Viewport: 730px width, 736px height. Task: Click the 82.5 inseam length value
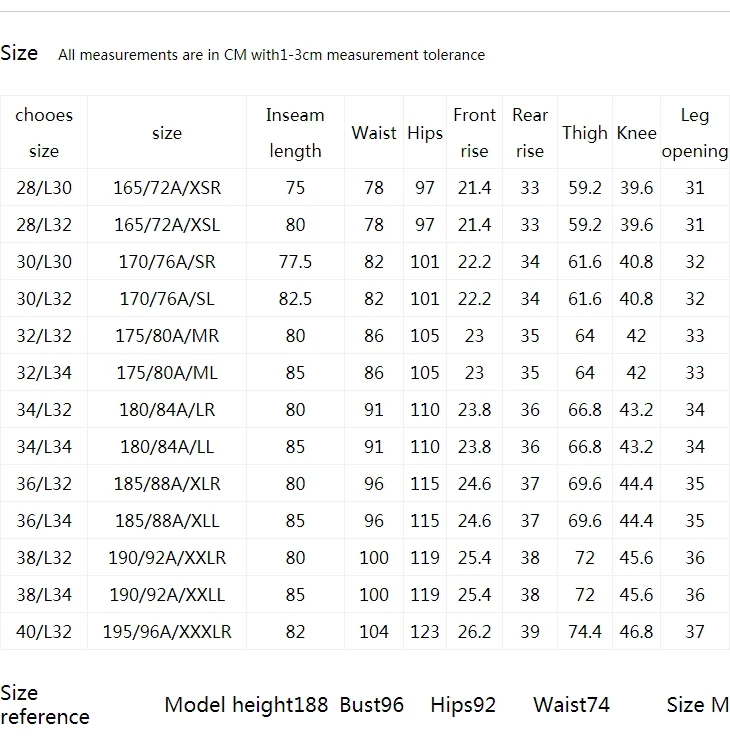[295, 299]
